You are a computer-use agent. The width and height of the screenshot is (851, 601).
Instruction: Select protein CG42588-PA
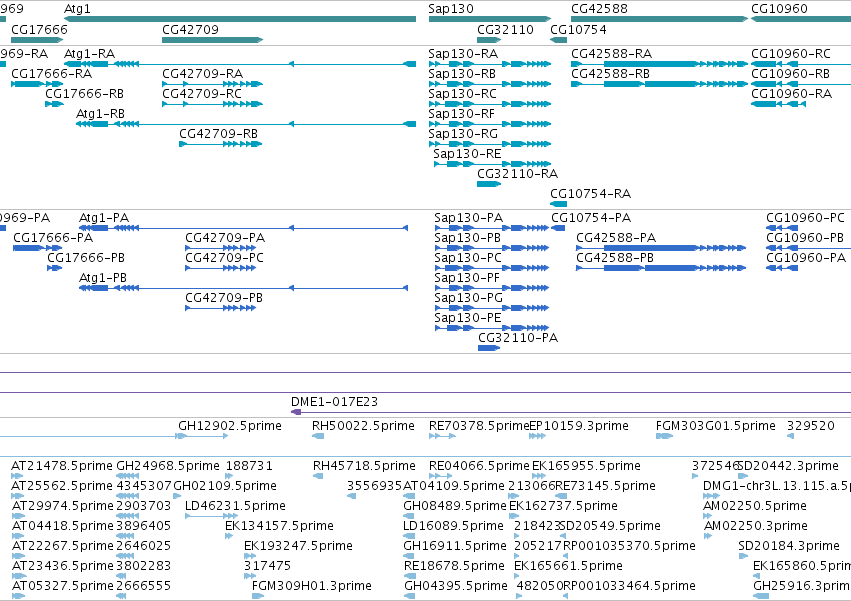[x=661, y=248]
